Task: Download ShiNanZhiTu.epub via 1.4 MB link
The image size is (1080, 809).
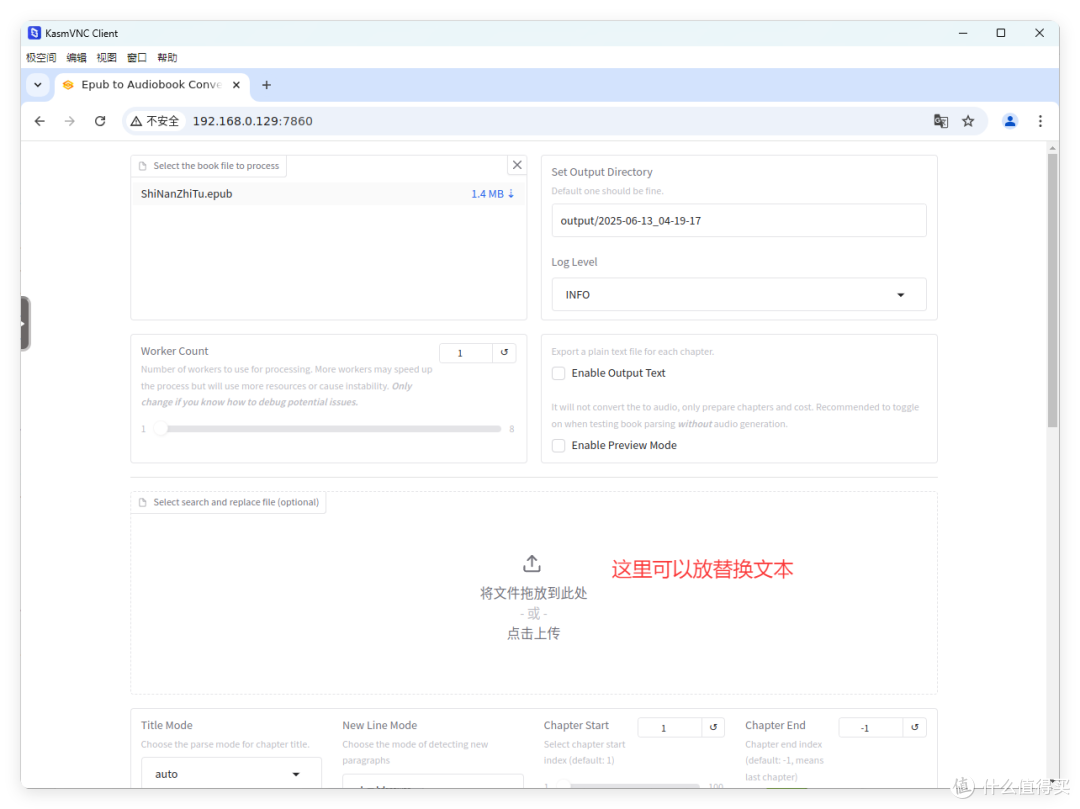Action: coord(492,194)
